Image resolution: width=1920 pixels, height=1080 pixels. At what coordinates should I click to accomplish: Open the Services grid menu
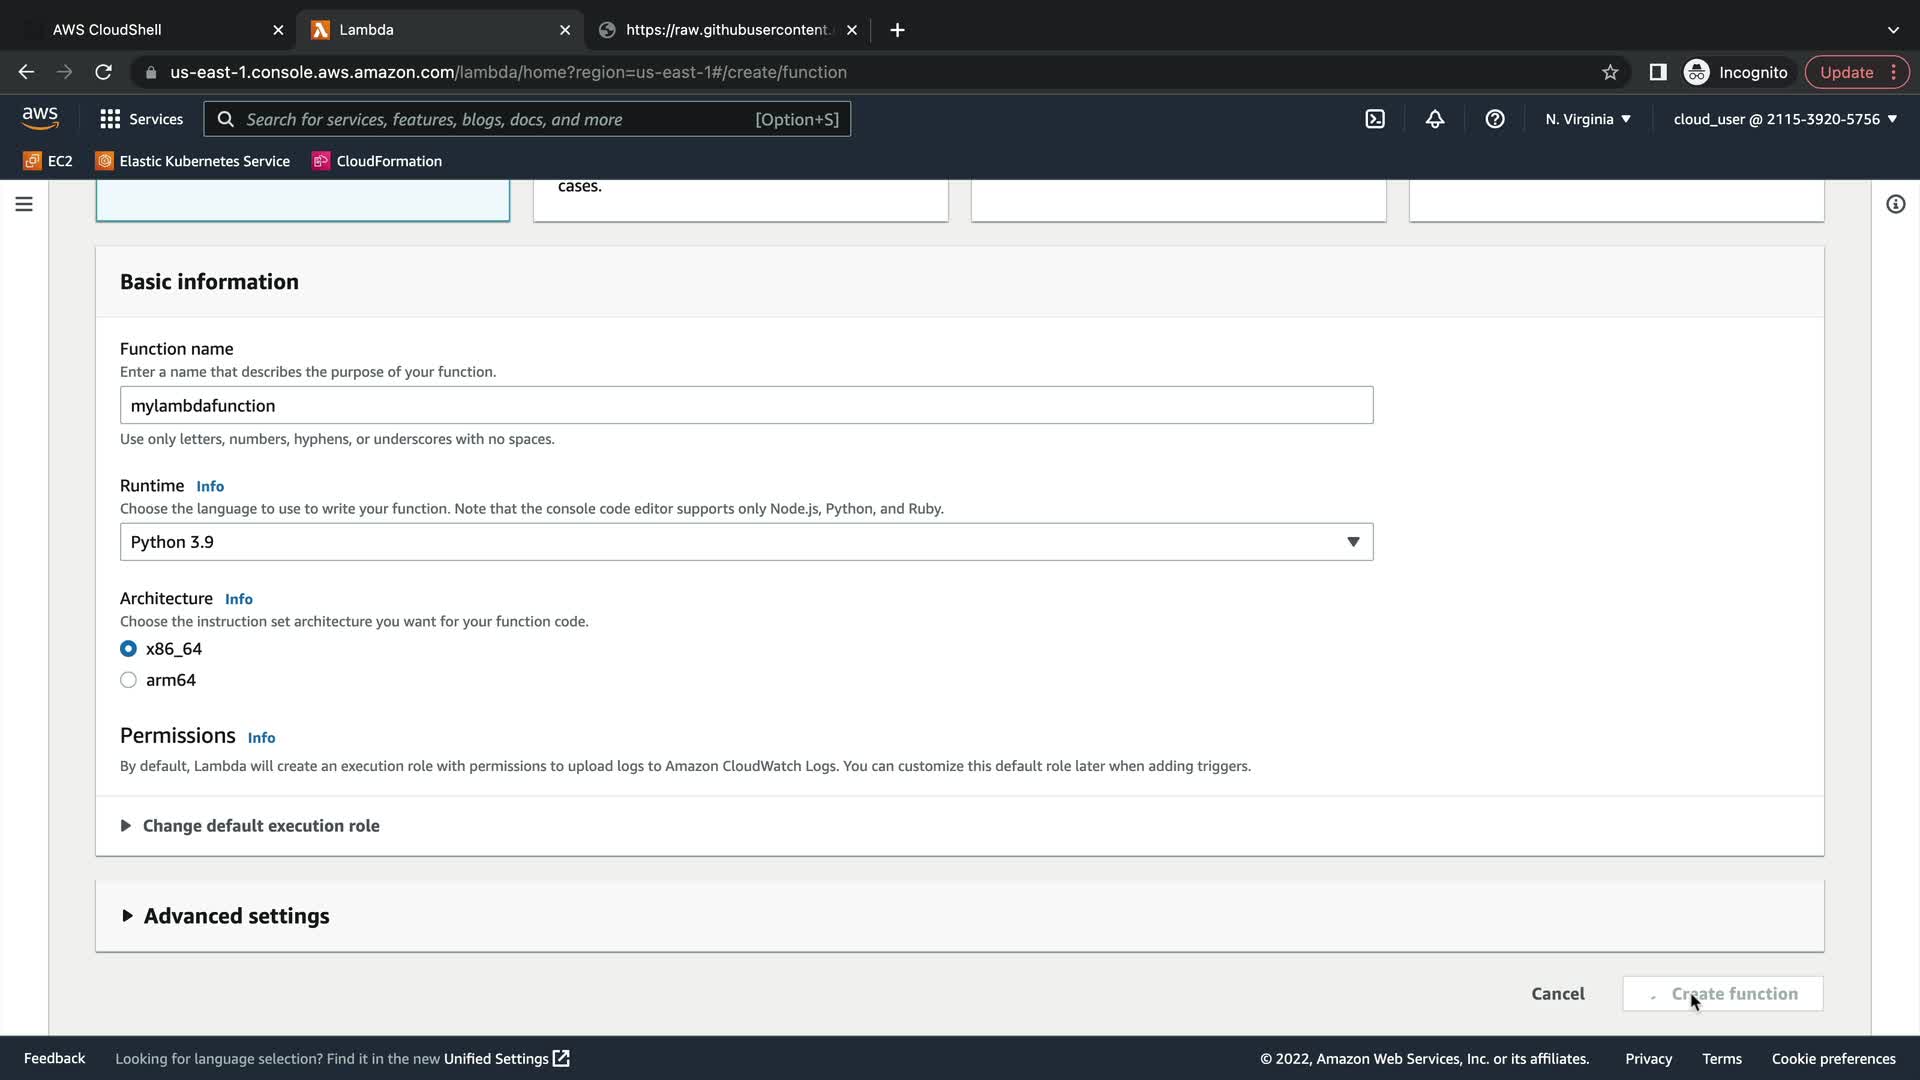point(141,119)
